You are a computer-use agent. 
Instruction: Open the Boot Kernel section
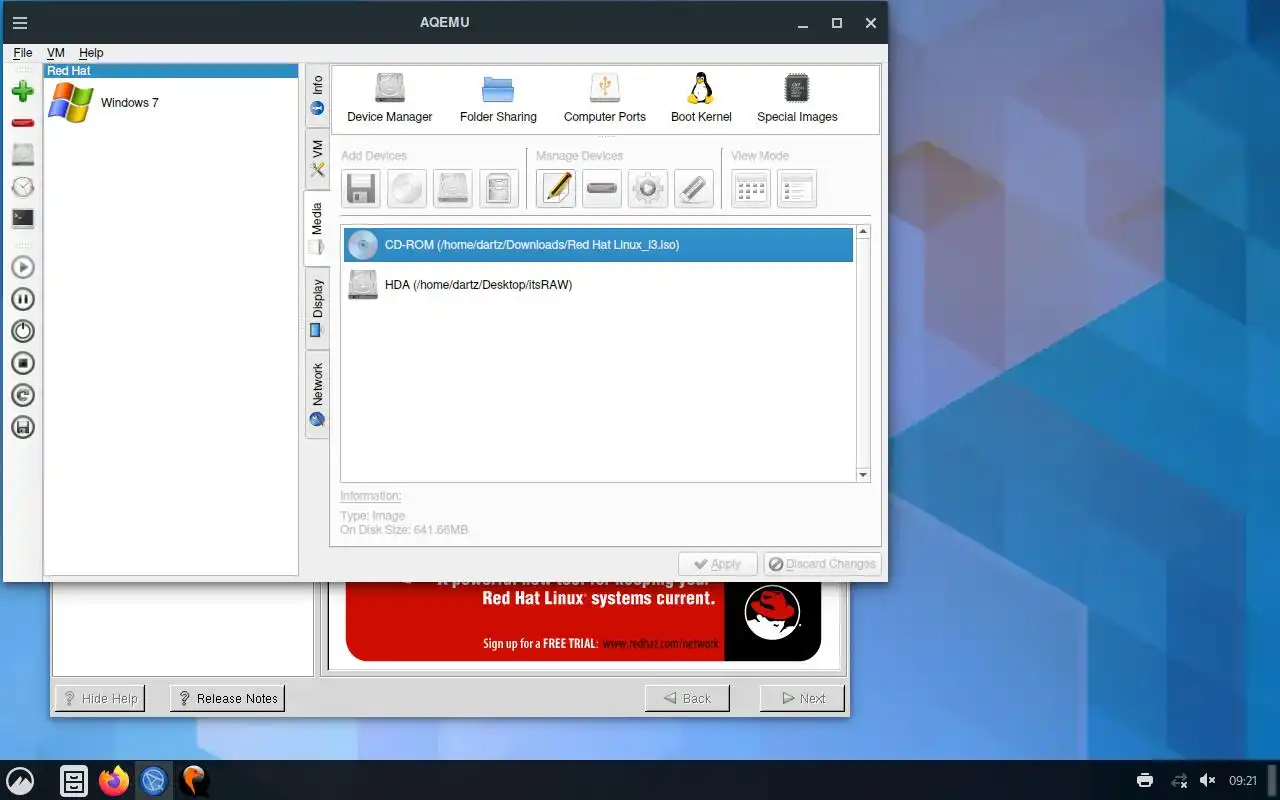coord(701,98)
